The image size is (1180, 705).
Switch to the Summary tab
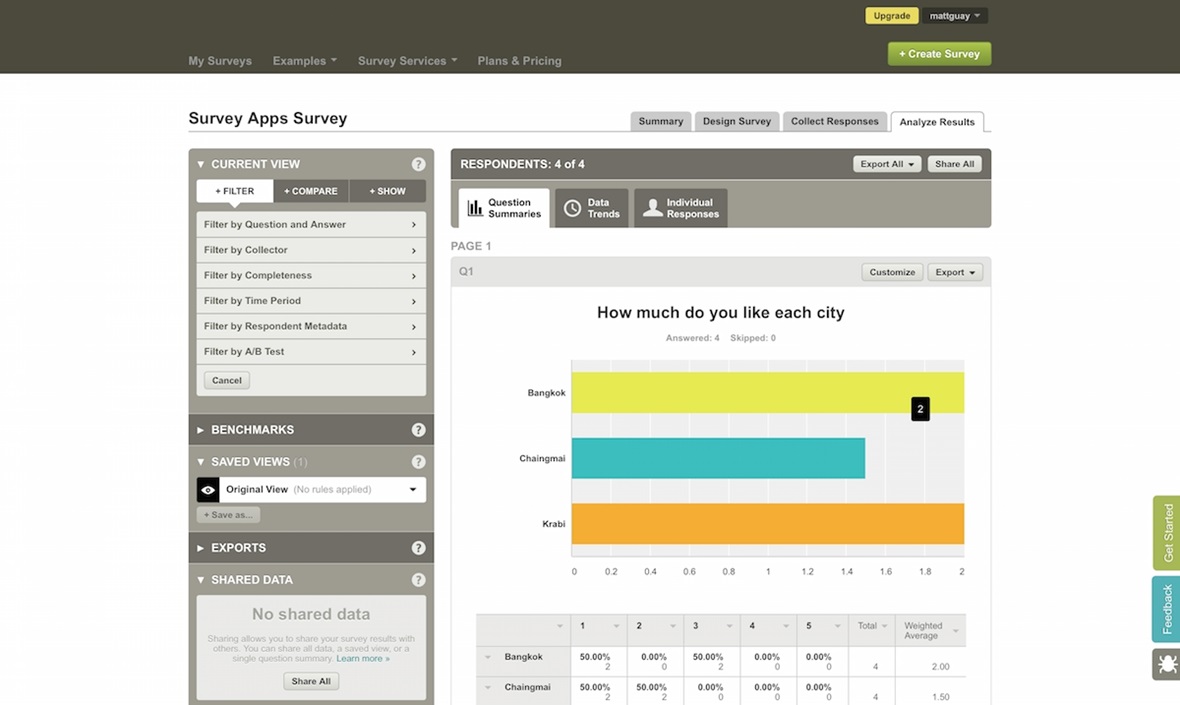pos(661,121)
